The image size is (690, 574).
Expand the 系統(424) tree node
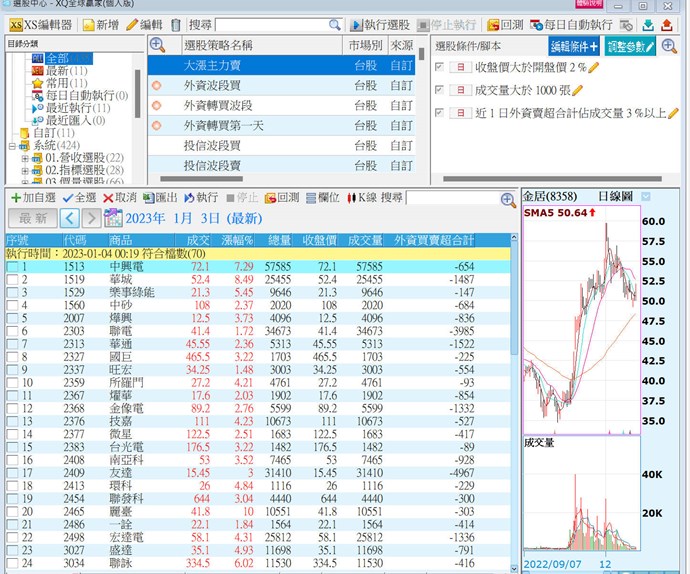[12, 145]
